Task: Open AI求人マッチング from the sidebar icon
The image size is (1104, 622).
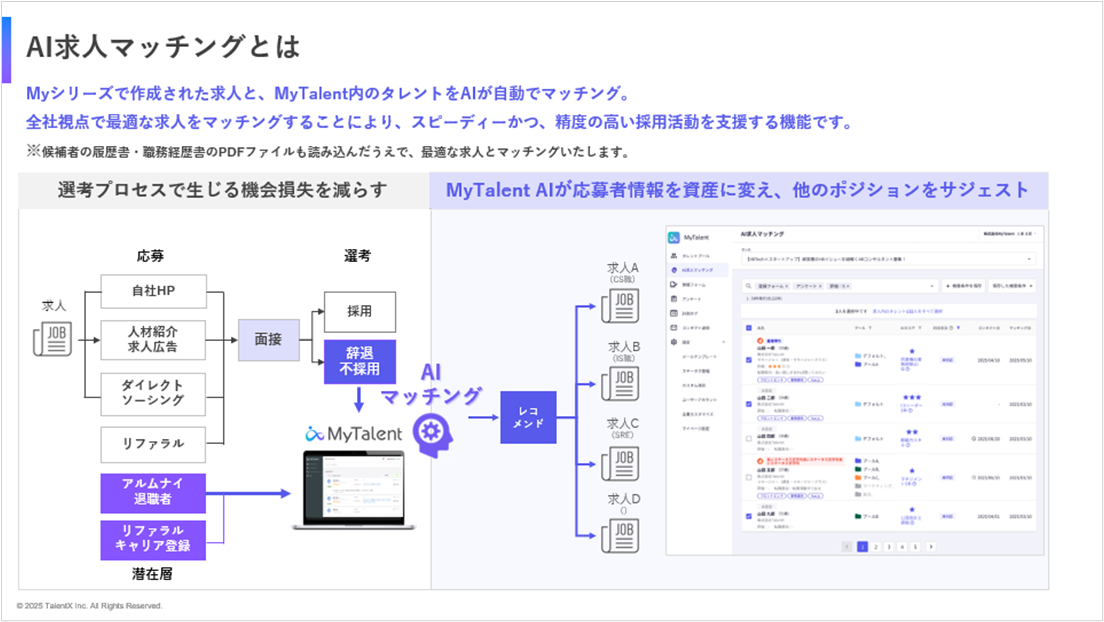Action: [x=674, y=271]
